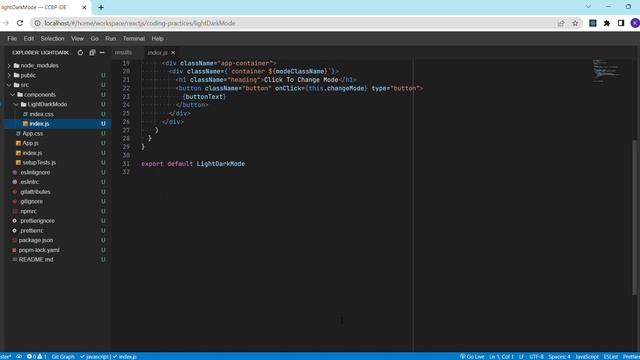The width and height of the screenshot is (640, 360).
Task: Select the highlighted index.js in LightDarkMode
Action: (x=57, y=124)
